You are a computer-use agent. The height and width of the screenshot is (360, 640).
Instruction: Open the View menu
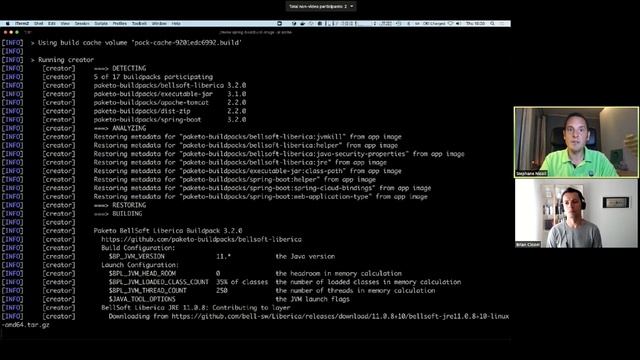click(x=65, y=24)
